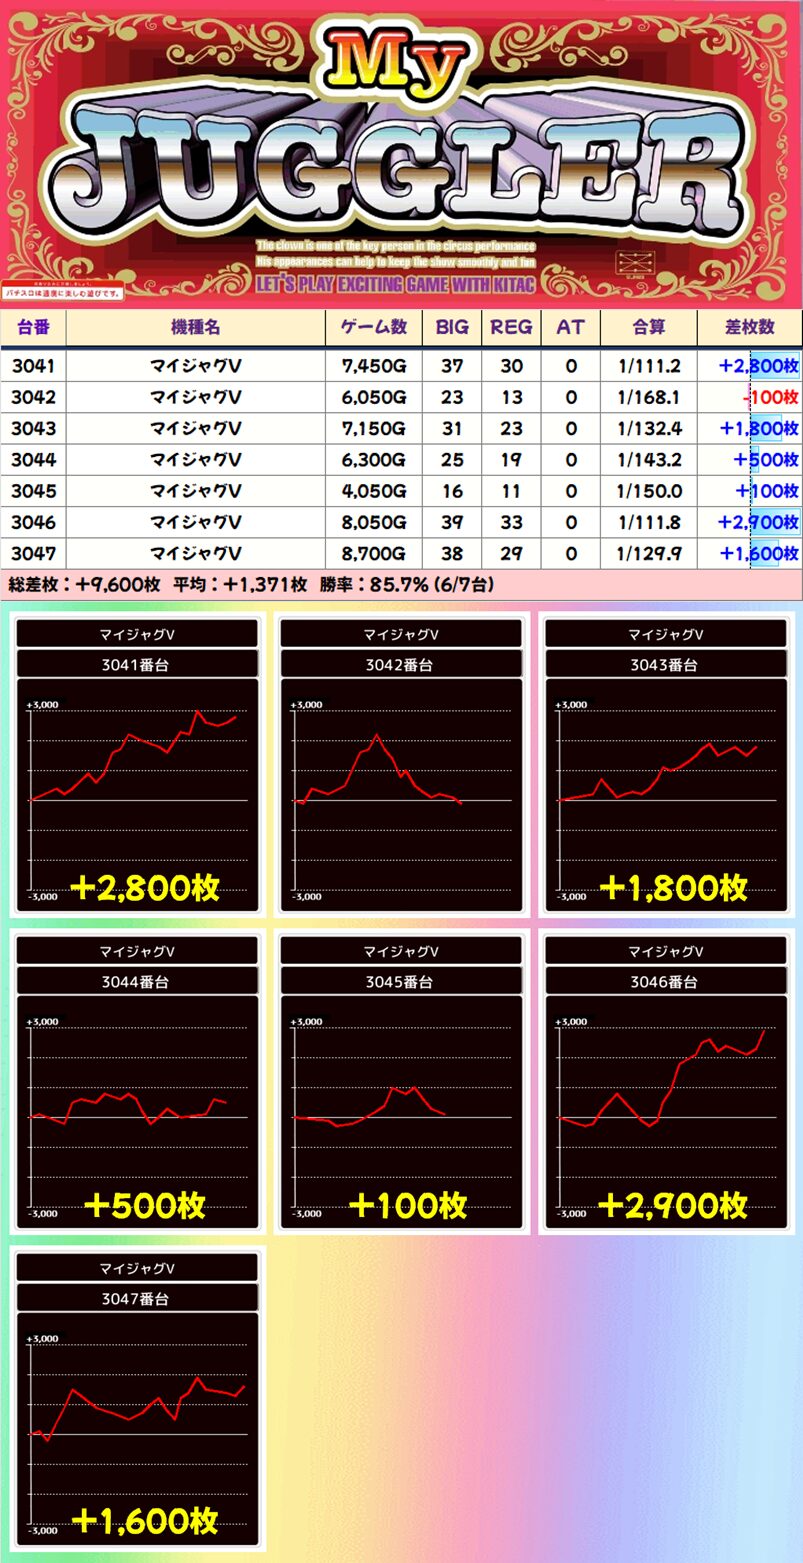Viewport: 803px width, 1563px height.
Task: Click the 3042番台 graph title label
Action: click(401, 664)
